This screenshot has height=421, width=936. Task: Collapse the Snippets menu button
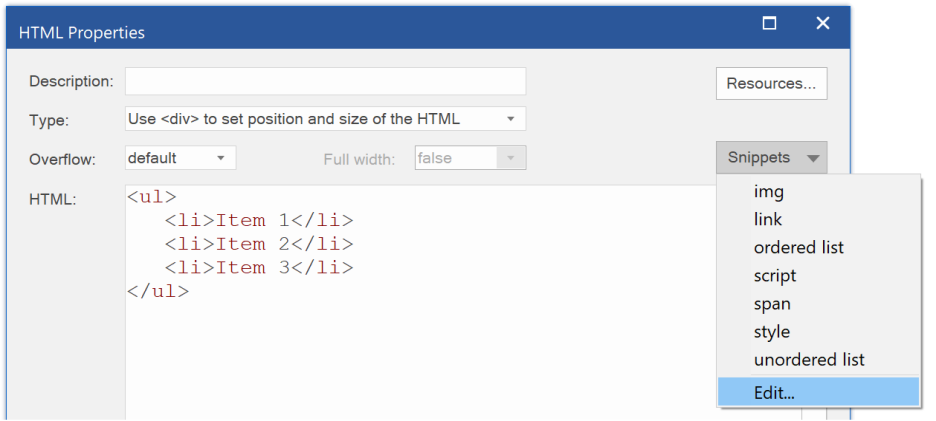click(771, 158)
